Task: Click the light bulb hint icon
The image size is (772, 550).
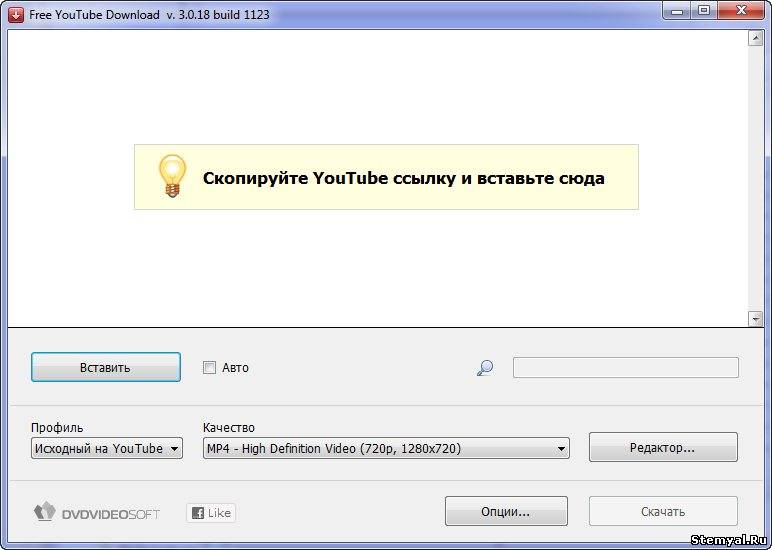Action: tap(172, 176)
